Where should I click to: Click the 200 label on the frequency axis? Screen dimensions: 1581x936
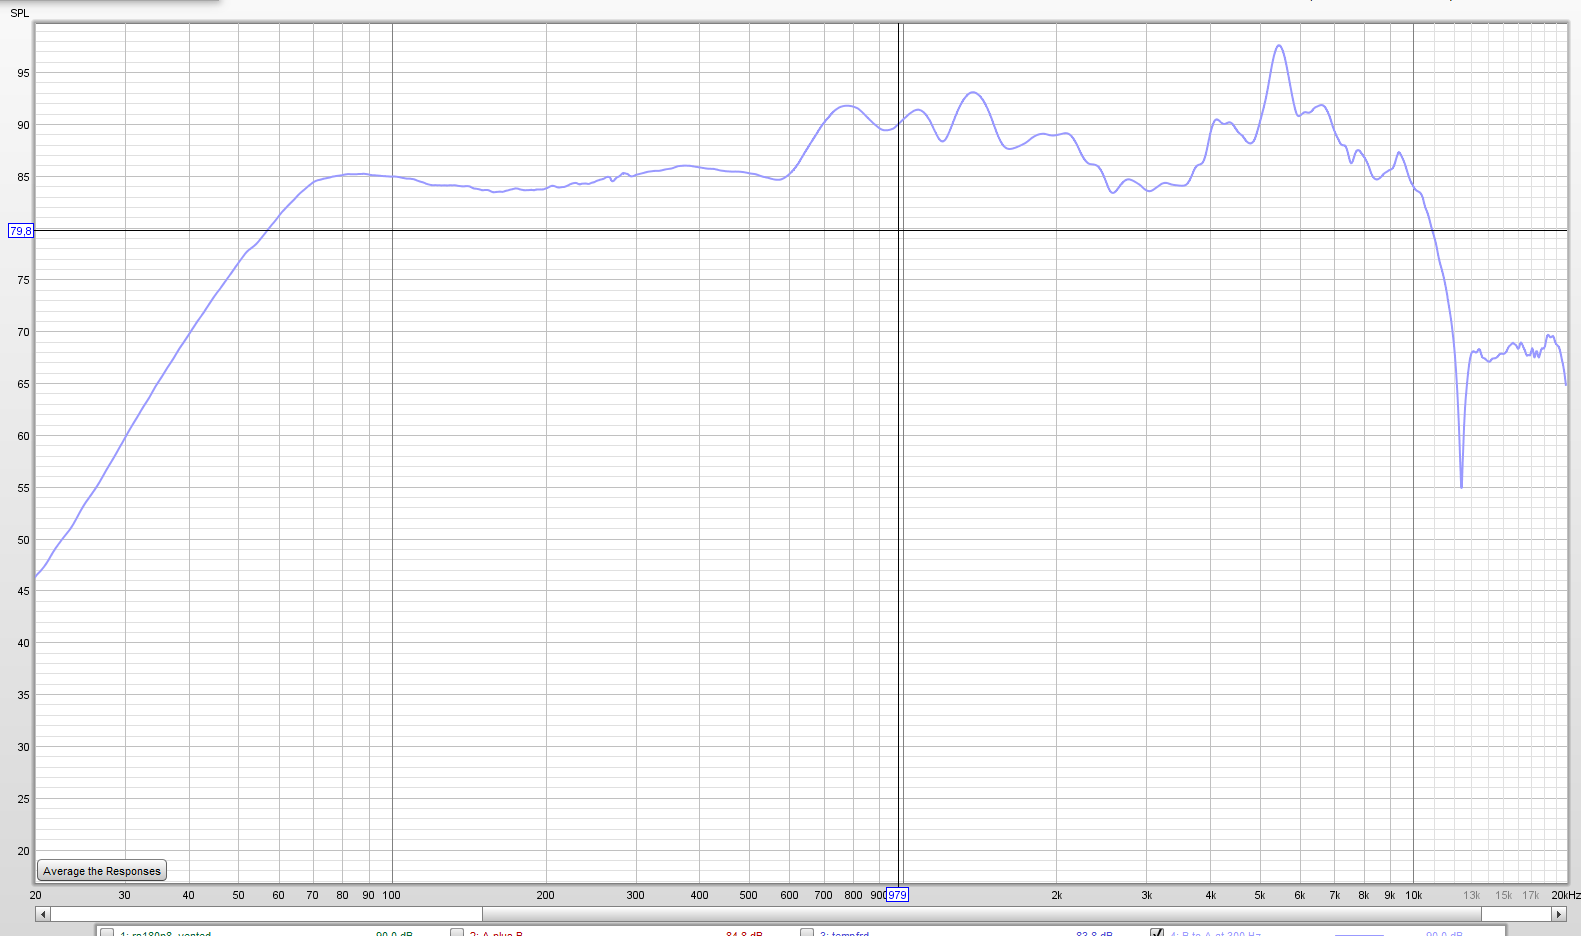[x=545, y=895]
